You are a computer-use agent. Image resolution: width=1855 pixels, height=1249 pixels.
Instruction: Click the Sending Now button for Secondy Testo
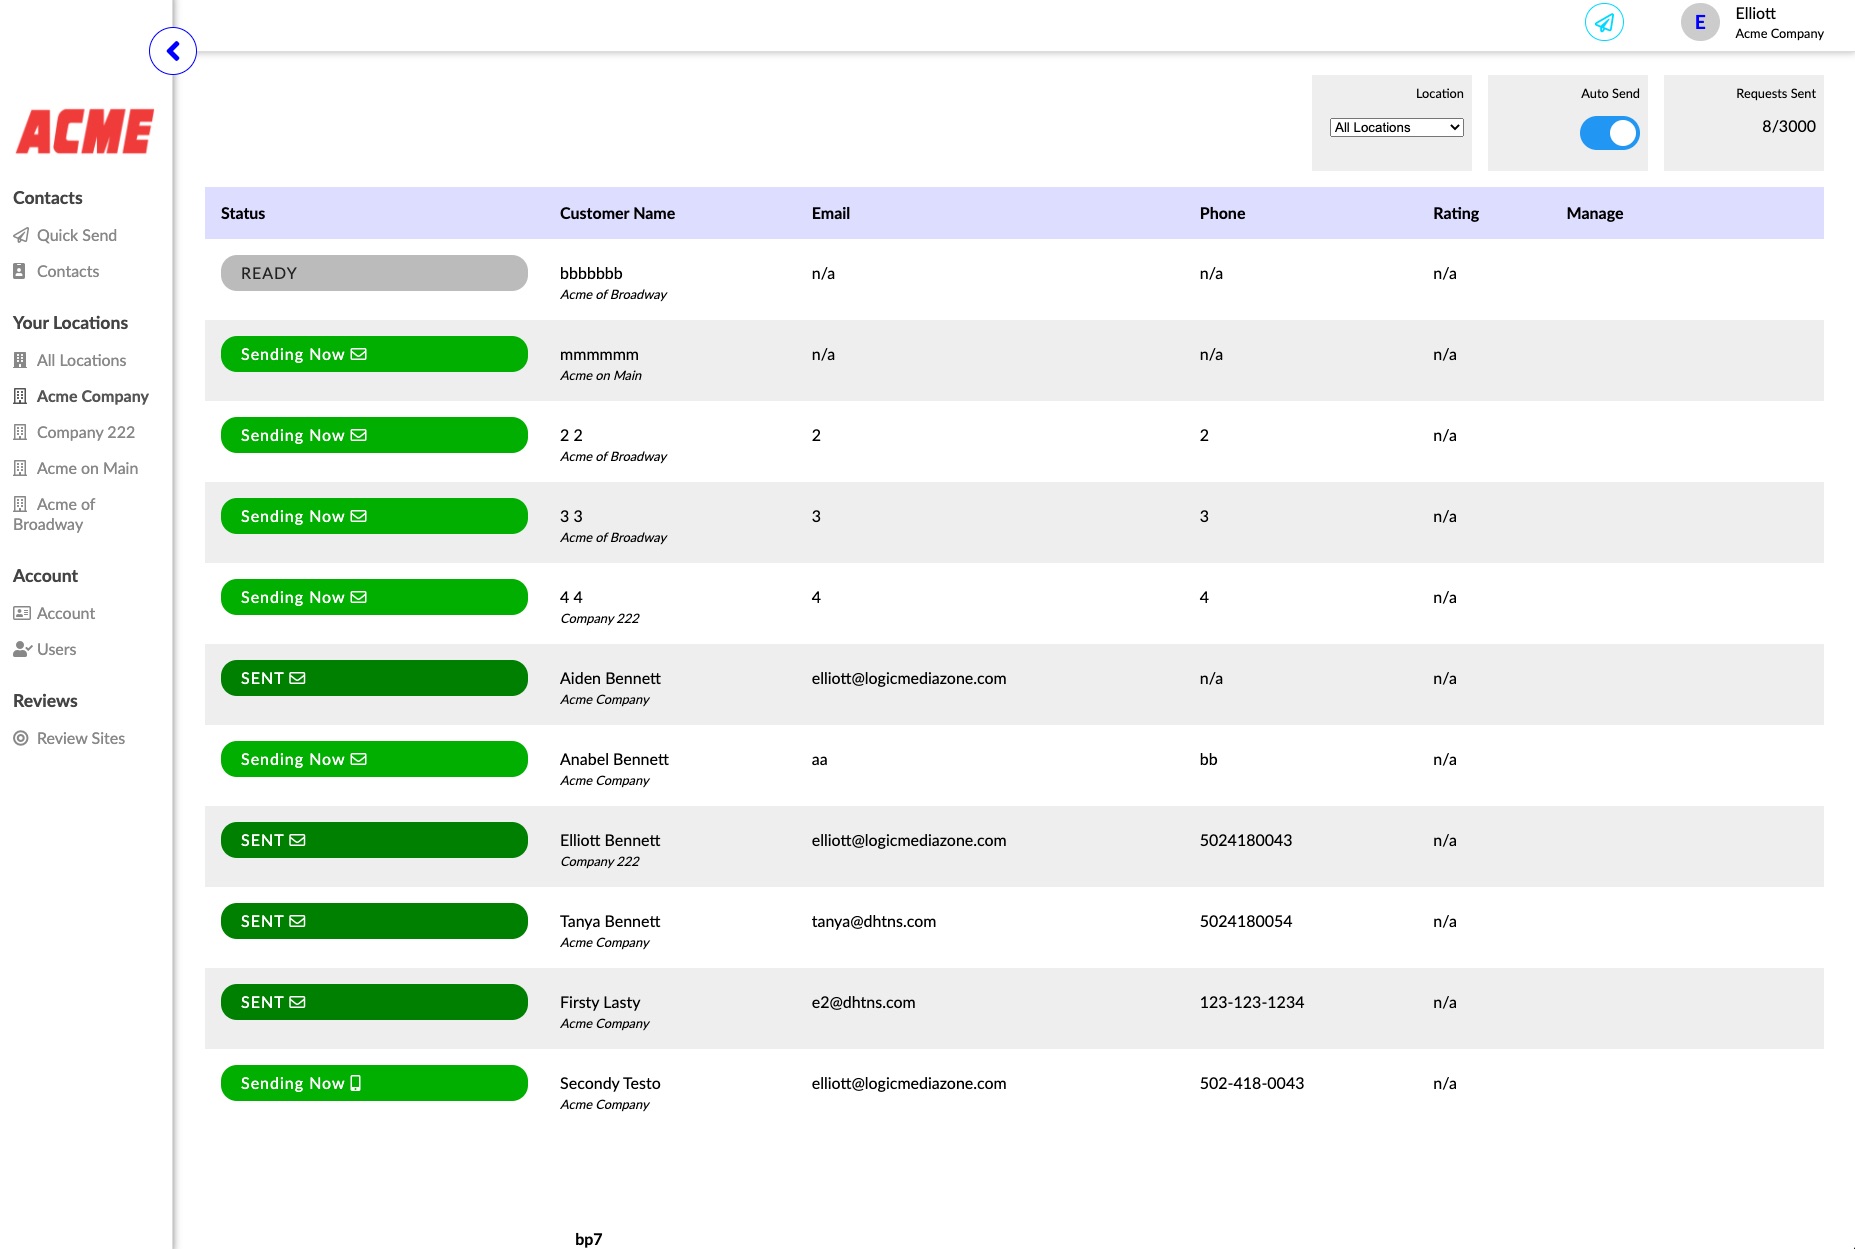click(x=374, y=1083)
